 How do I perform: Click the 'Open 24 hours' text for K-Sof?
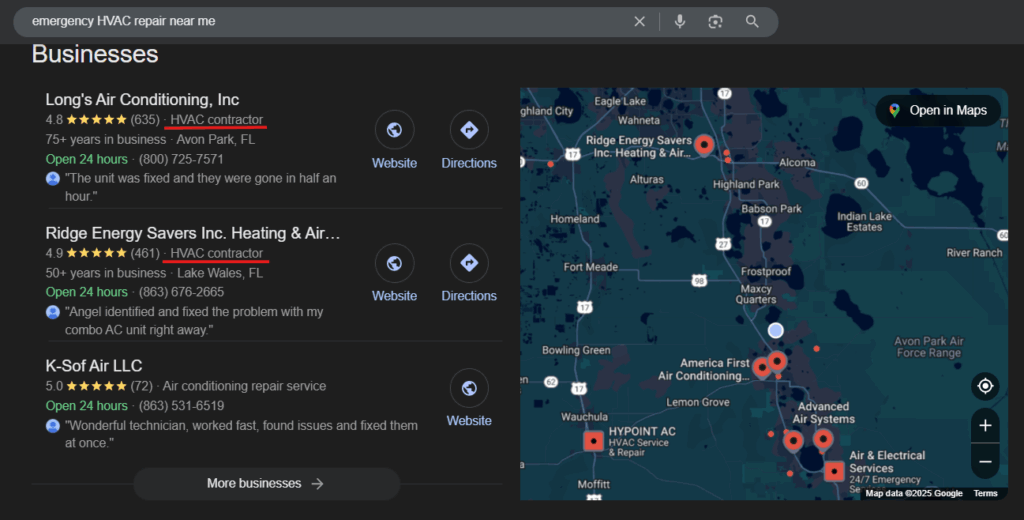(86, 406)
